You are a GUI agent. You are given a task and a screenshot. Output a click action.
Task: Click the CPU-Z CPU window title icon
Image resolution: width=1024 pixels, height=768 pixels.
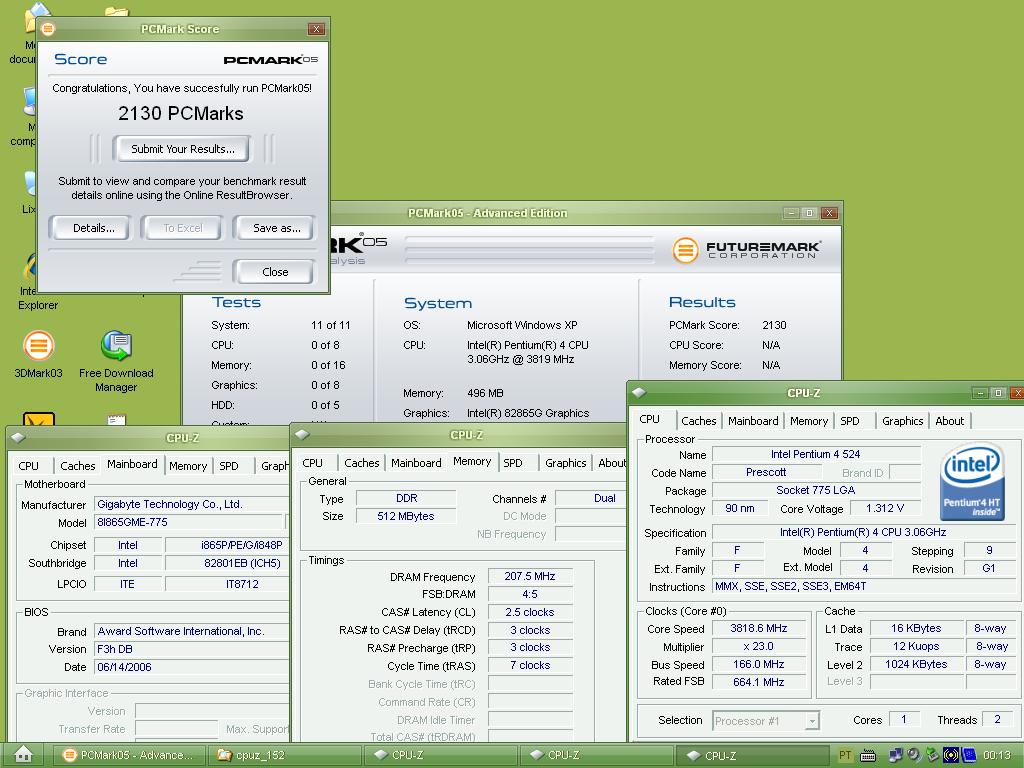(x=639, y=392)
